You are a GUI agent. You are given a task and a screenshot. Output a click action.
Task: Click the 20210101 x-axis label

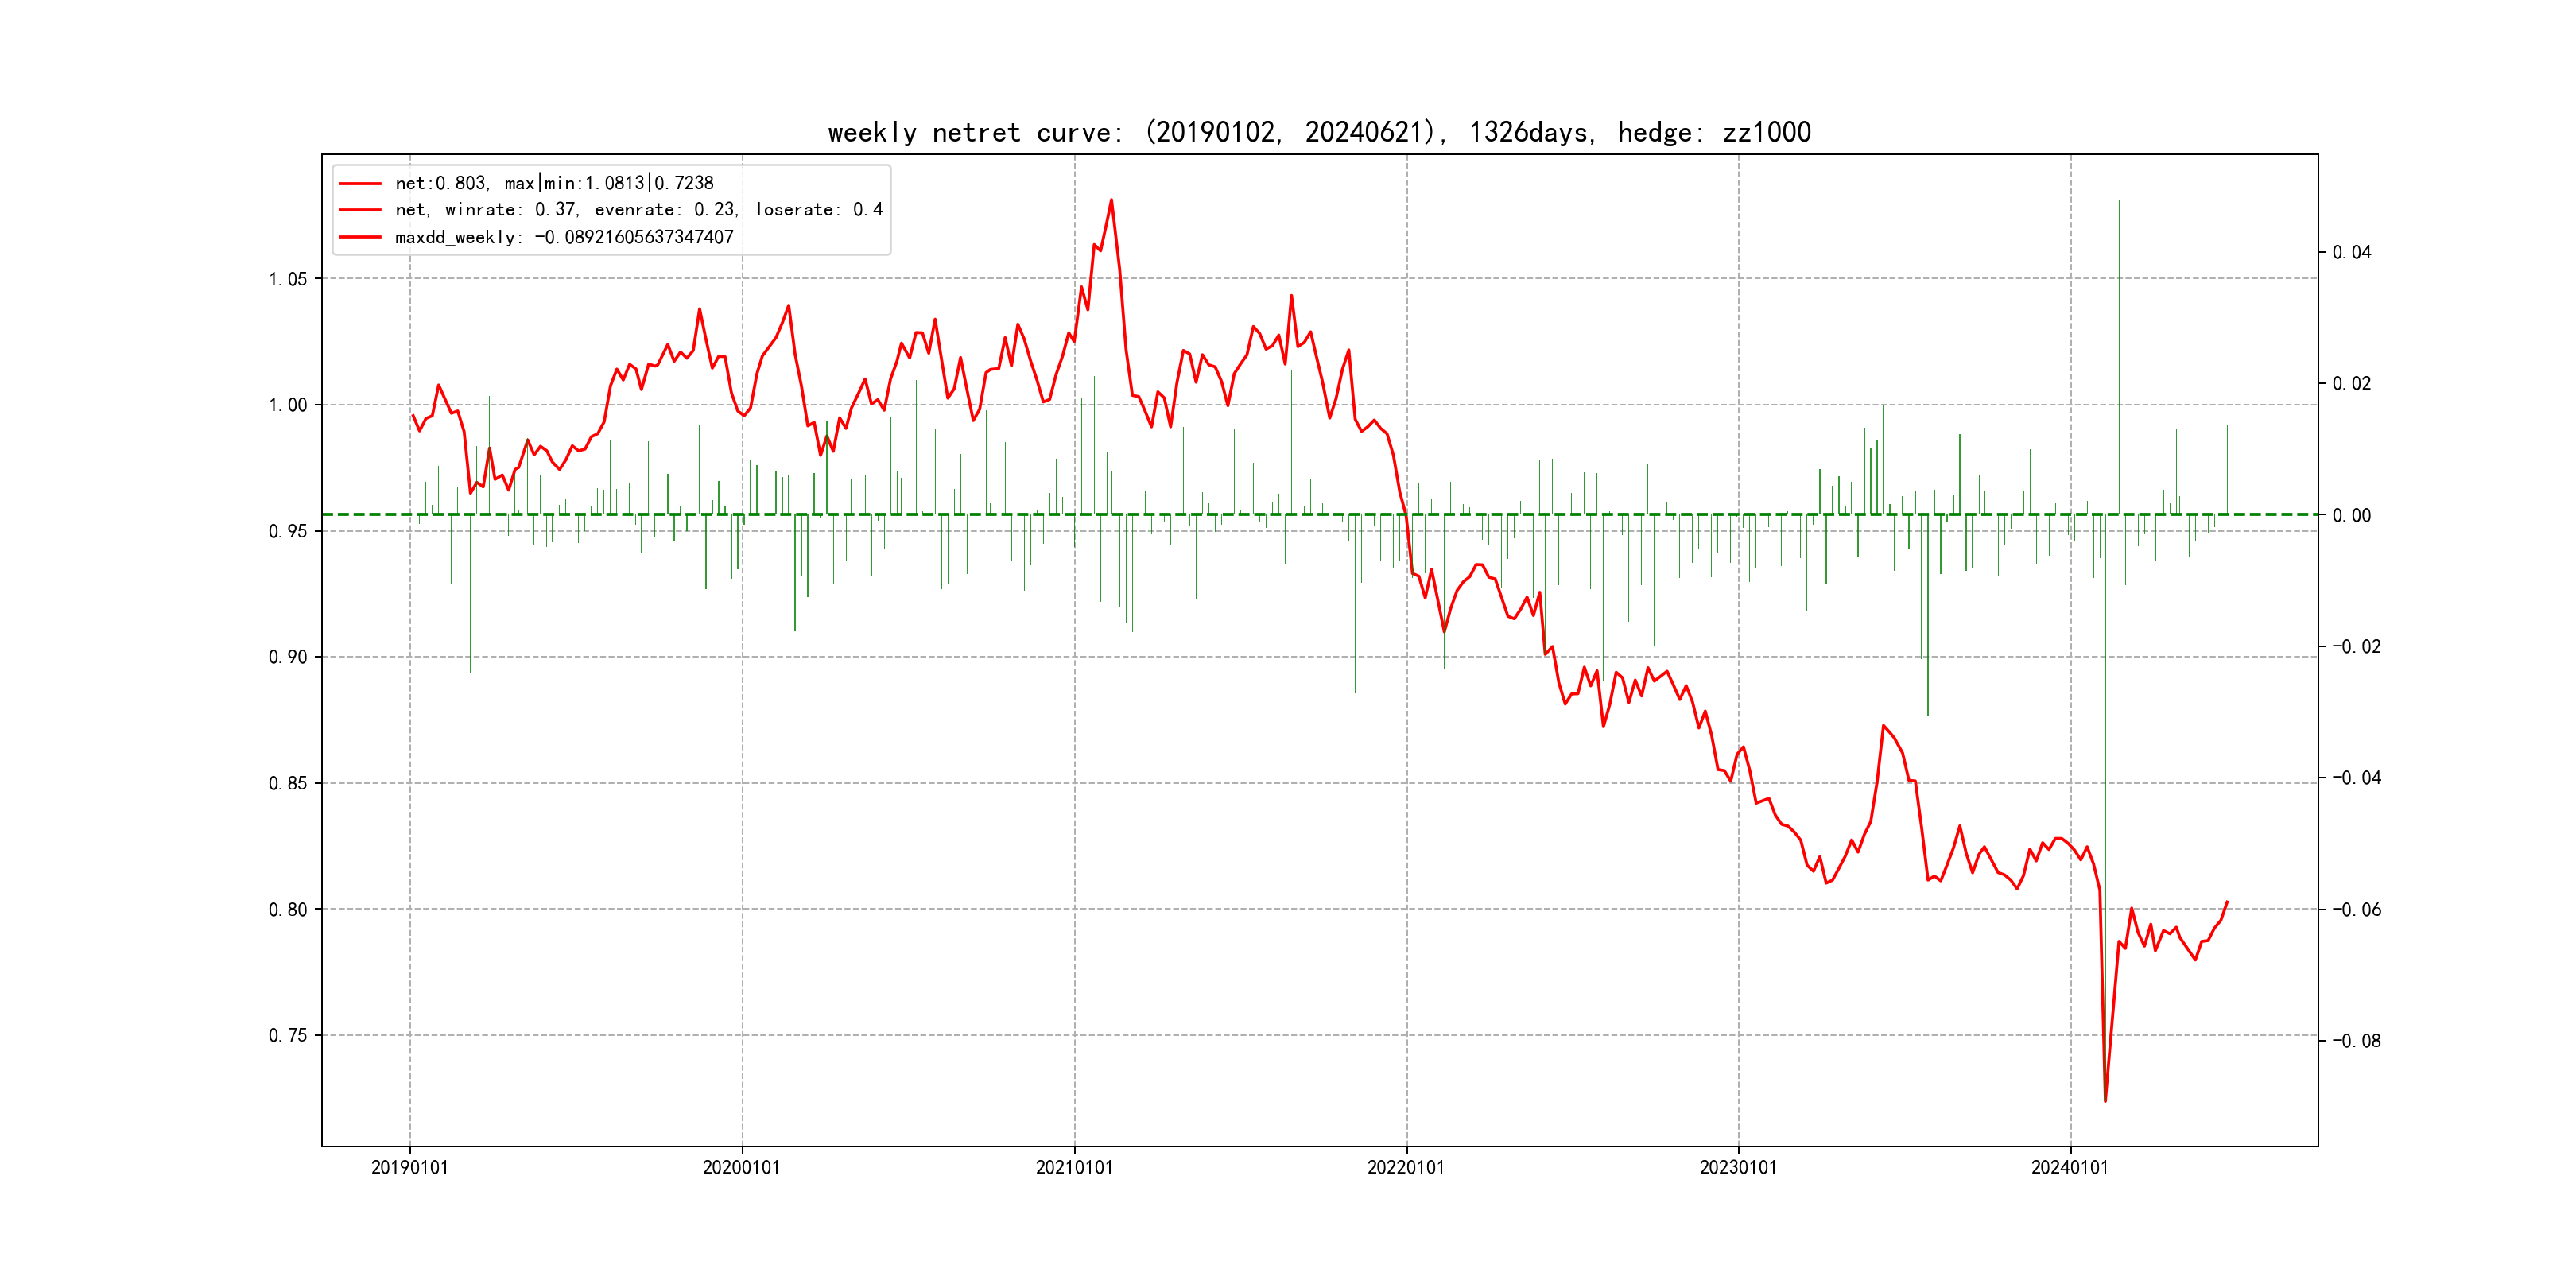(x=1074, y=1168)
